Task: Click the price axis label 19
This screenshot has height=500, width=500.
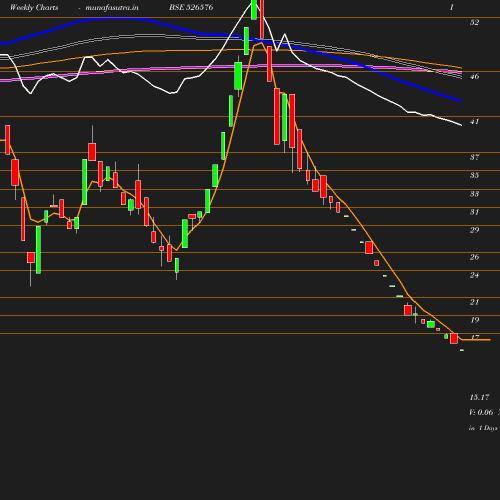Action: (x=474, y=320)
